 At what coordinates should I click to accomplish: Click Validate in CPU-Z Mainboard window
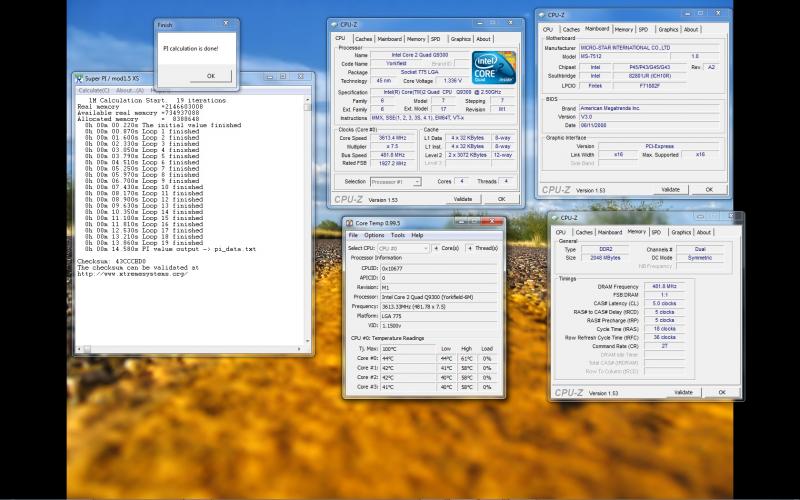point(670,189)
